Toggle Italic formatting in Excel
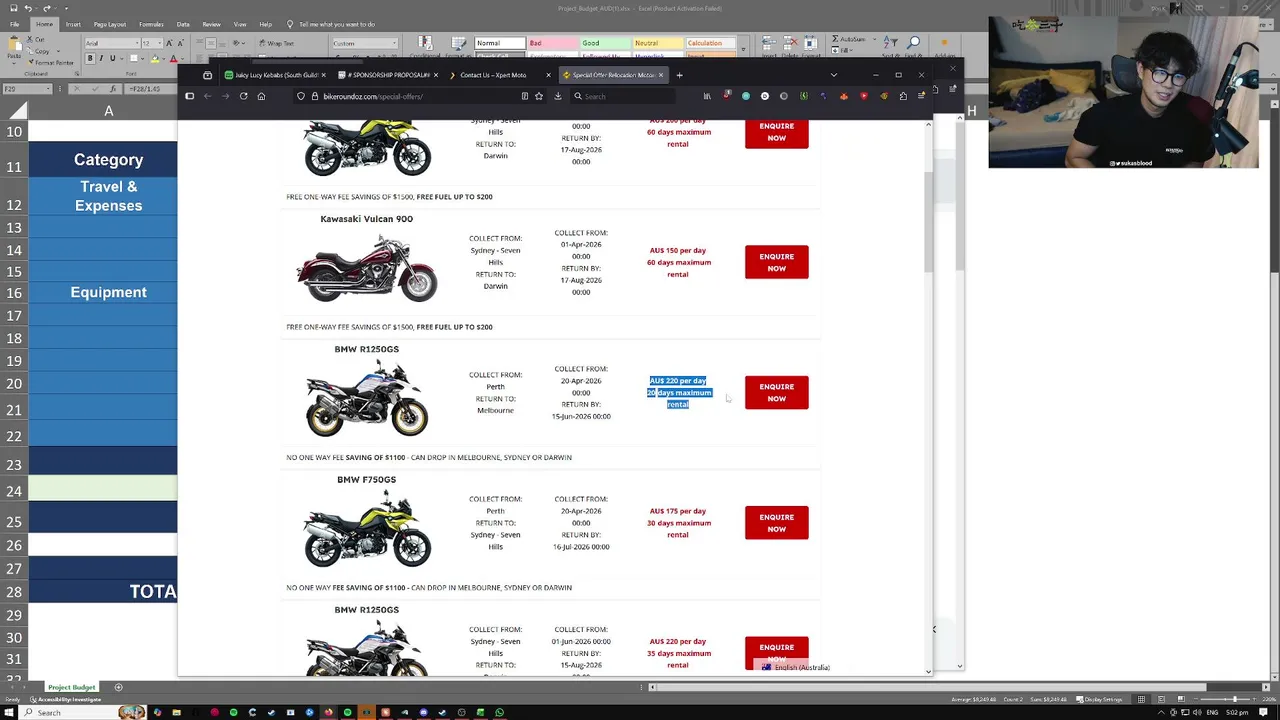 click(x=101, y=59)
